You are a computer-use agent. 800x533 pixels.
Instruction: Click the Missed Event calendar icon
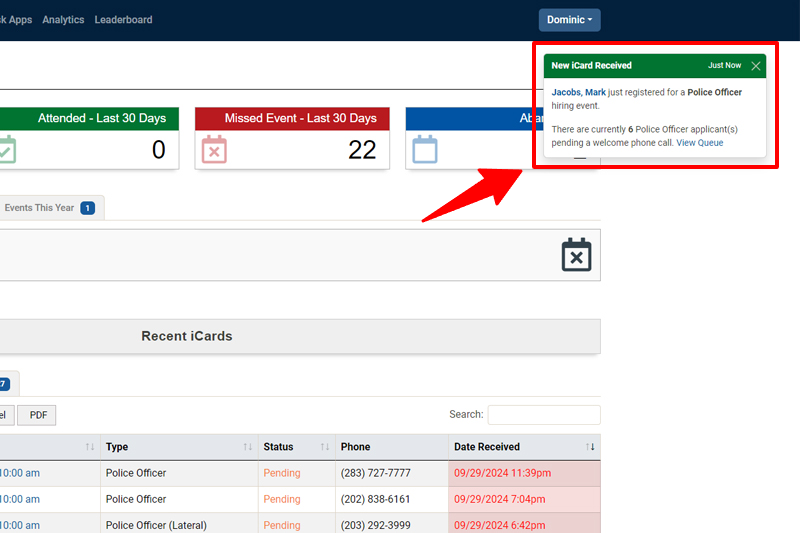(215, 150)
